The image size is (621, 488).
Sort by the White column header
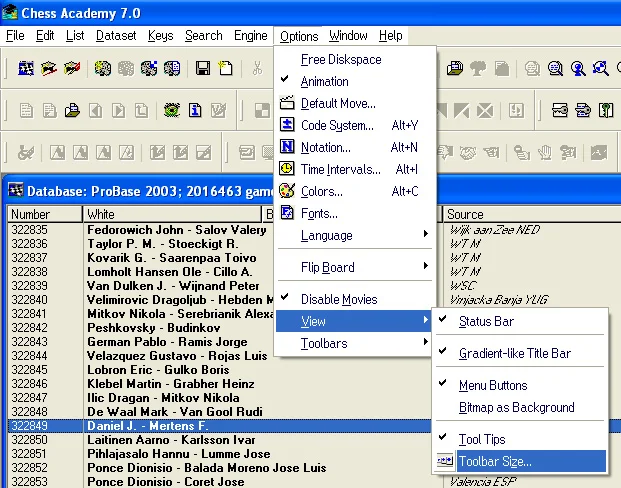coord(172,214)
